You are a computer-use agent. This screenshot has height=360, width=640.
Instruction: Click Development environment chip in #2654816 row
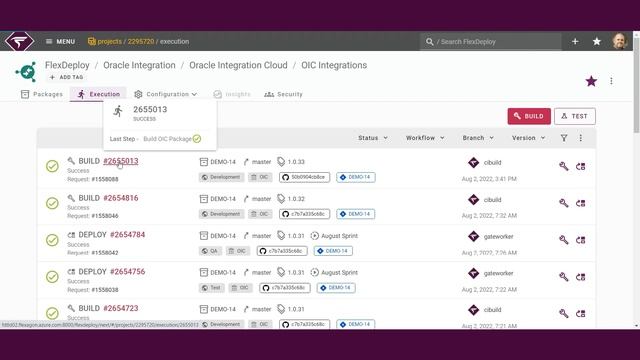(x=222, y=214)
